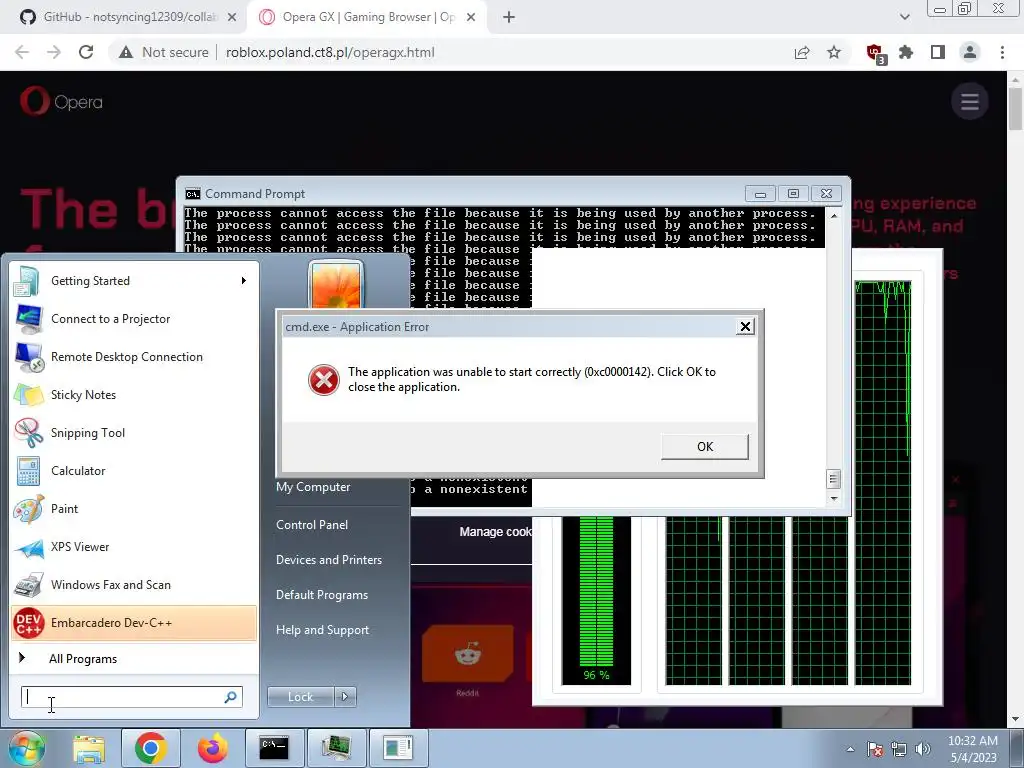Click the network tray icon
Screen dimensions: 1024x768
point(899,749)
